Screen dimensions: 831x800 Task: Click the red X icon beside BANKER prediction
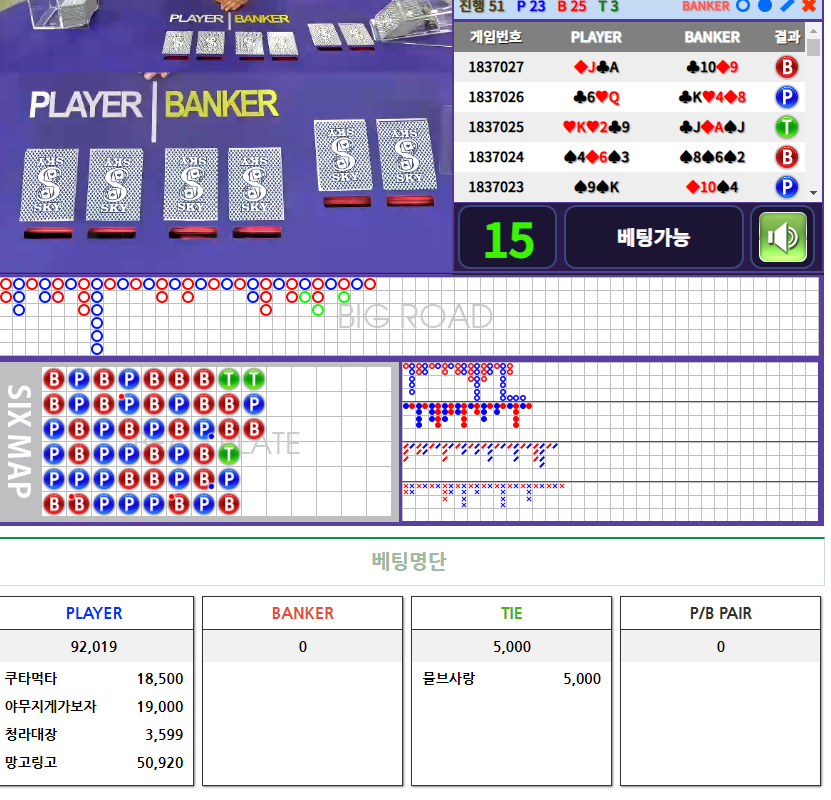tap(809, 6)
